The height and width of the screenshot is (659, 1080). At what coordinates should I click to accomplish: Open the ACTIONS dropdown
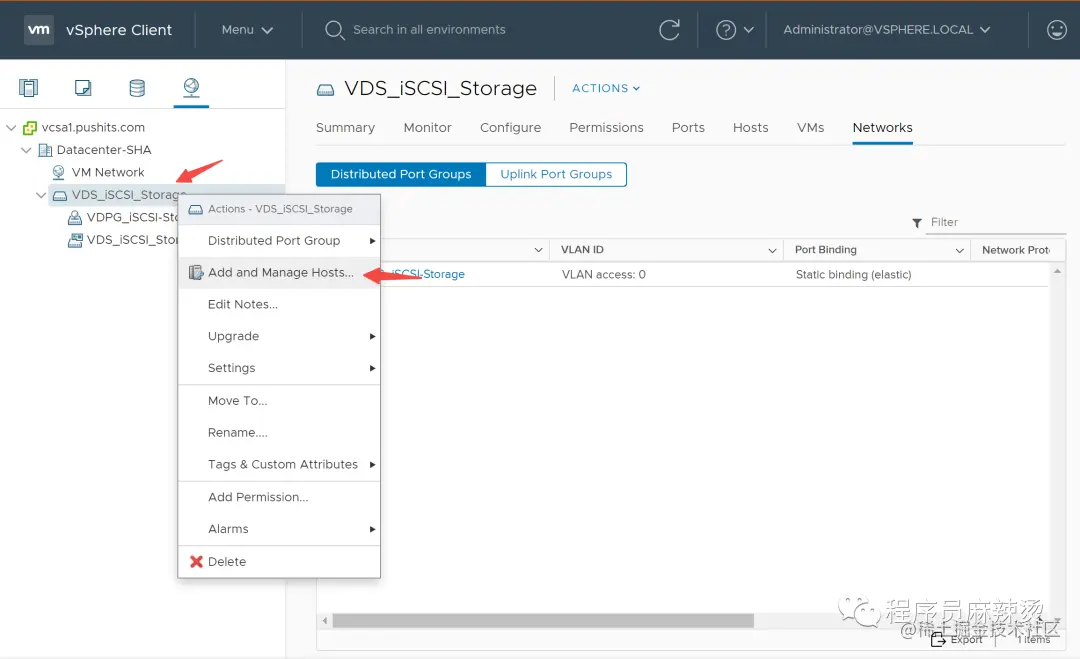(x=606, y=88)
